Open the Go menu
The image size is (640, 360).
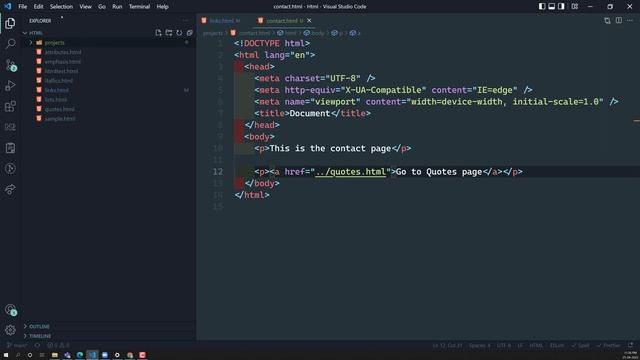[102, 7]
